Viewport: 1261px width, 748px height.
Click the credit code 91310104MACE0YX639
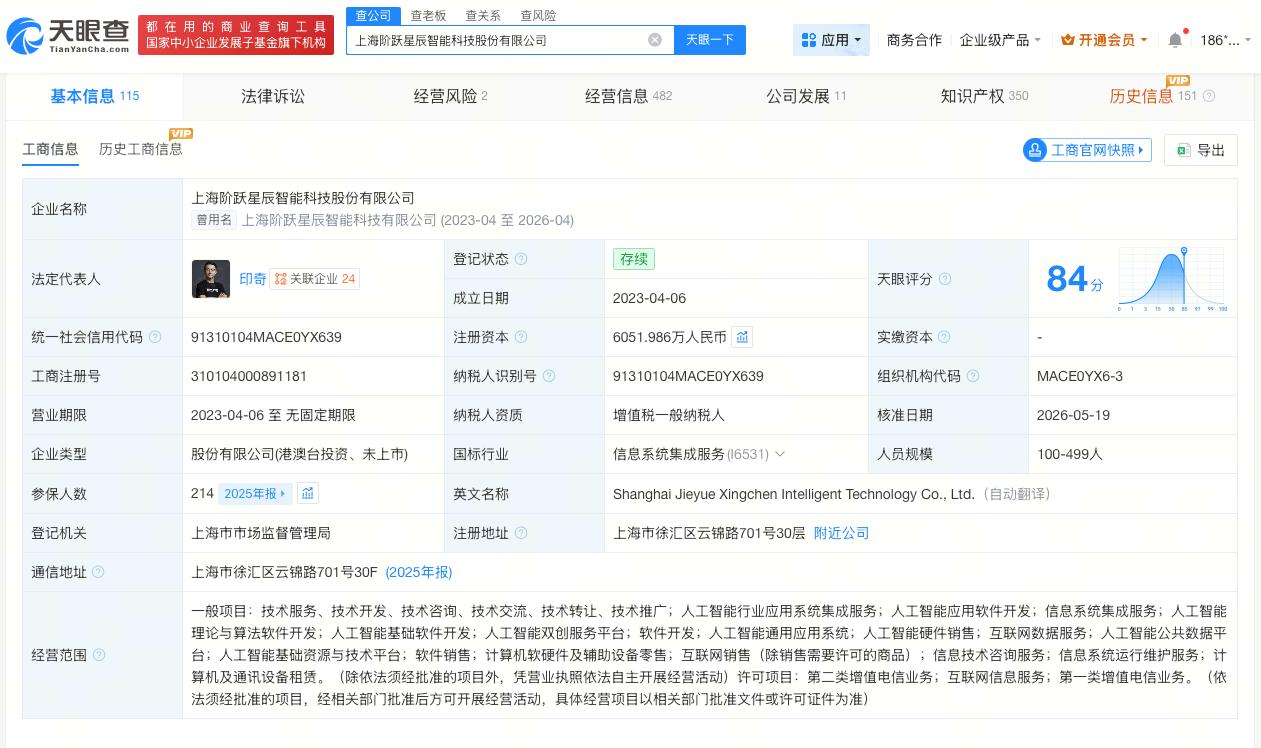[x=266, y=337]
